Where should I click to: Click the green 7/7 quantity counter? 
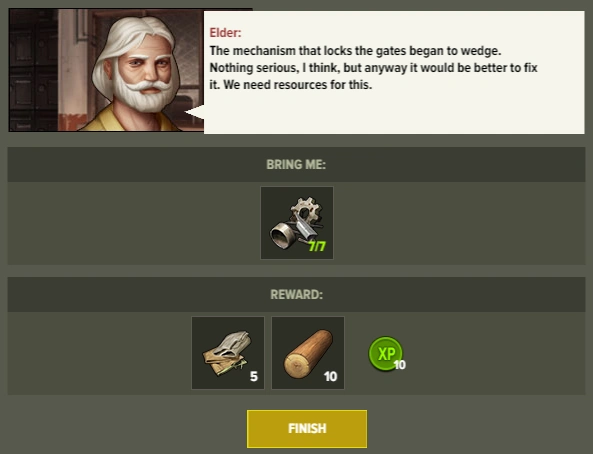317,247
